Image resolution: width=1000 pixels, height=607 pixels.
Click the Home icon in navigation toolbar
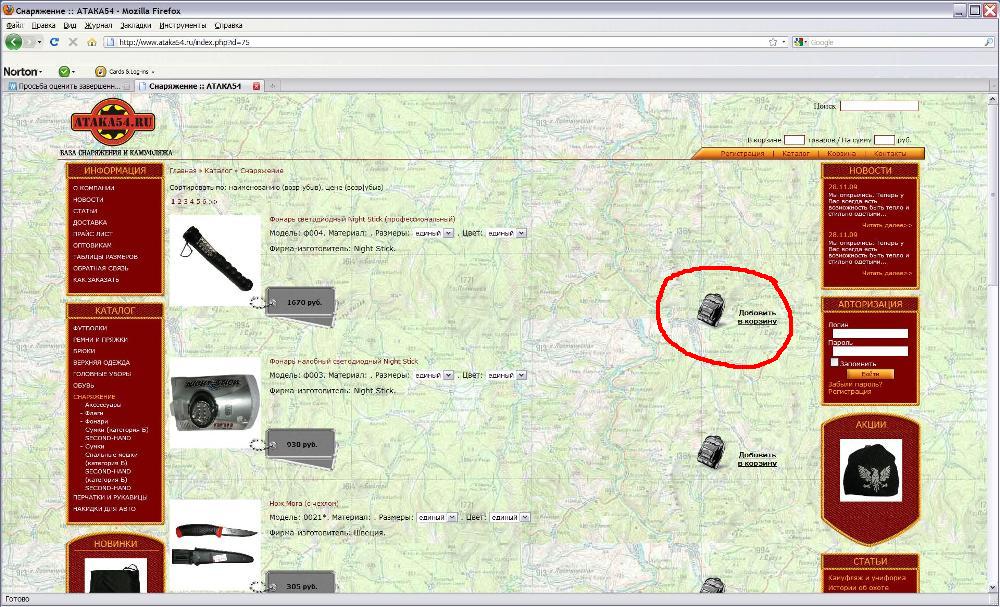(x=92, y=42)
